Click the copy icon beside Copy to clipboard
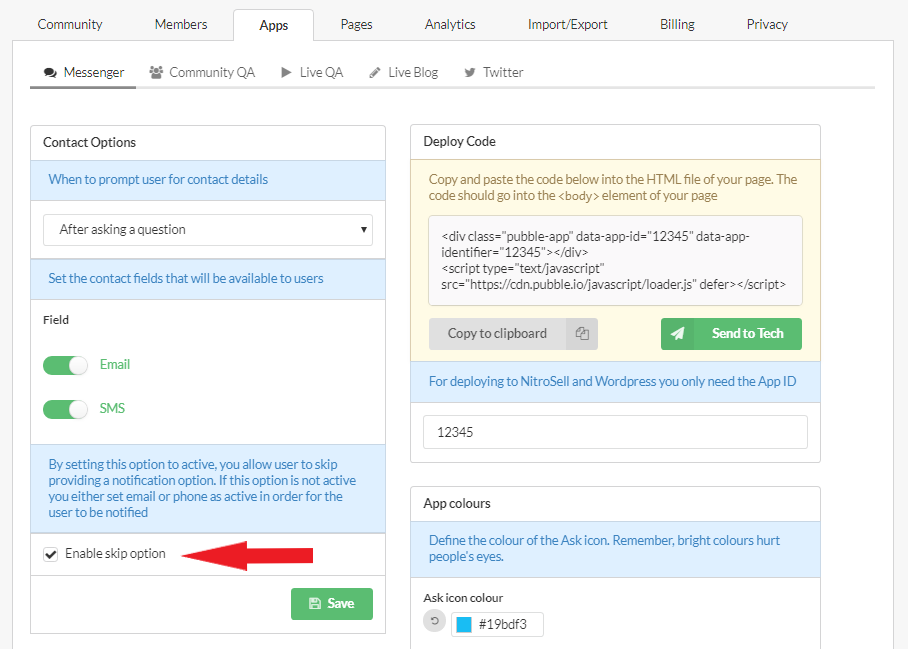908x649 pixels. pyautogui.click(x=582, y=334)
